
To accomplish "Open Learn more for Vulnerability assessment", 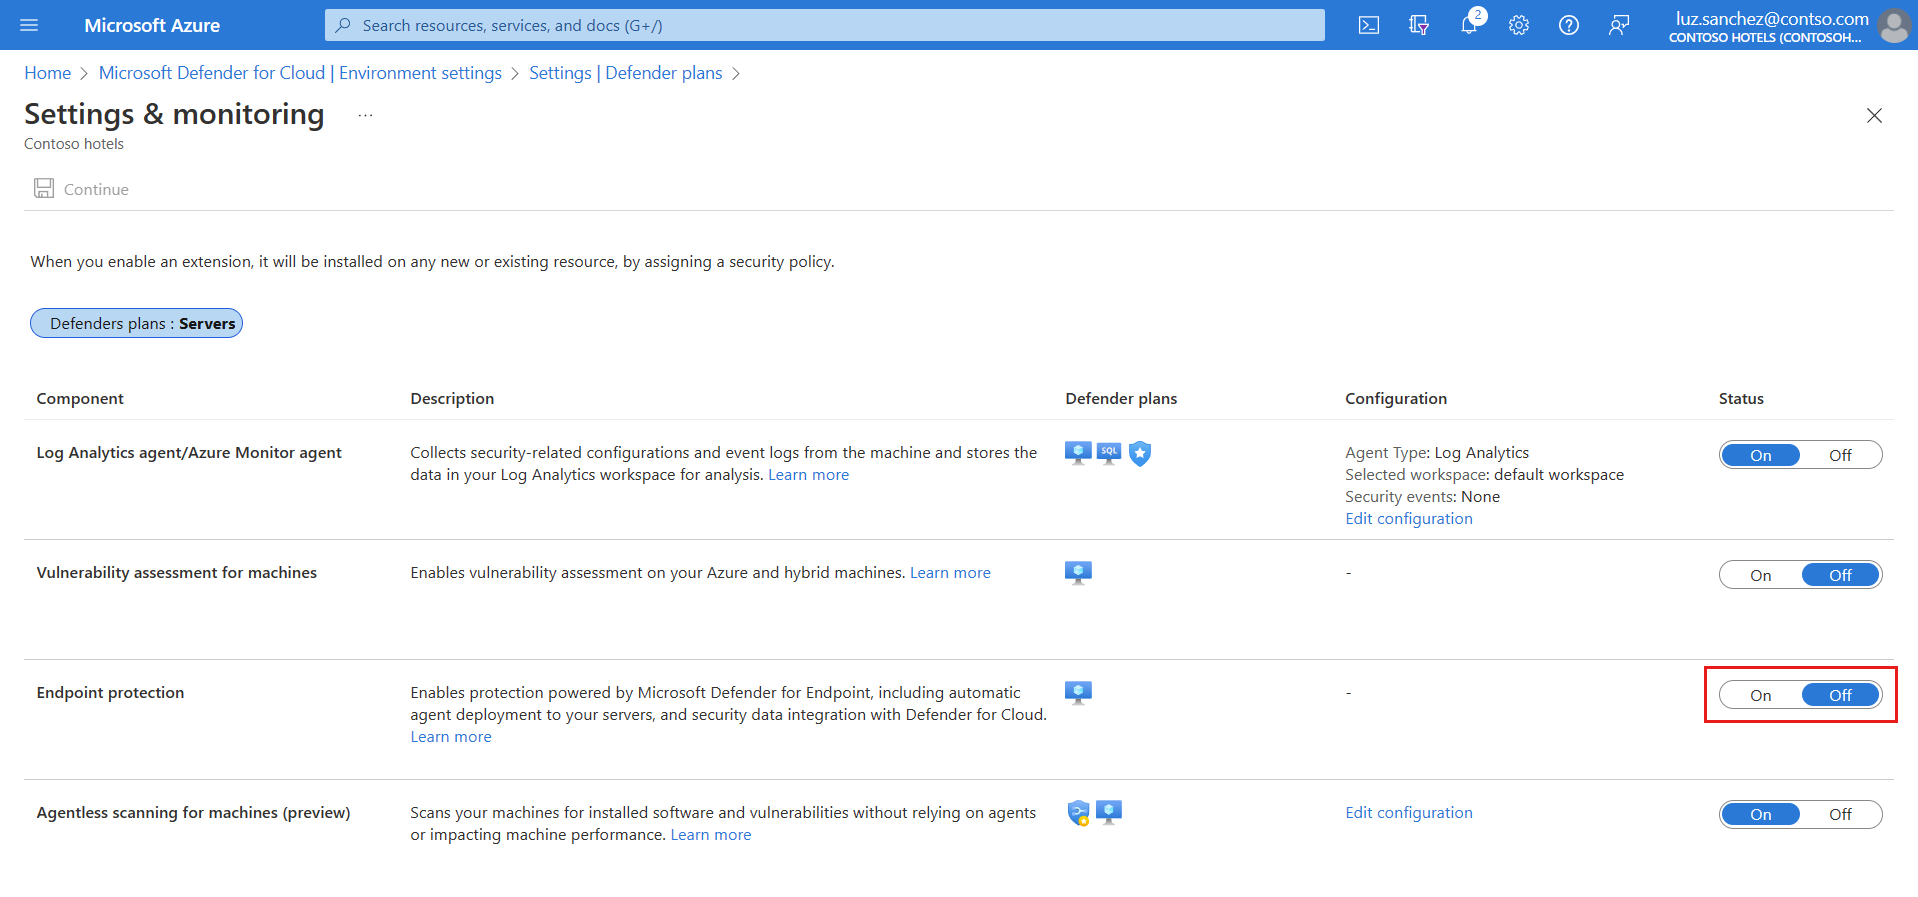I will 950,573.
